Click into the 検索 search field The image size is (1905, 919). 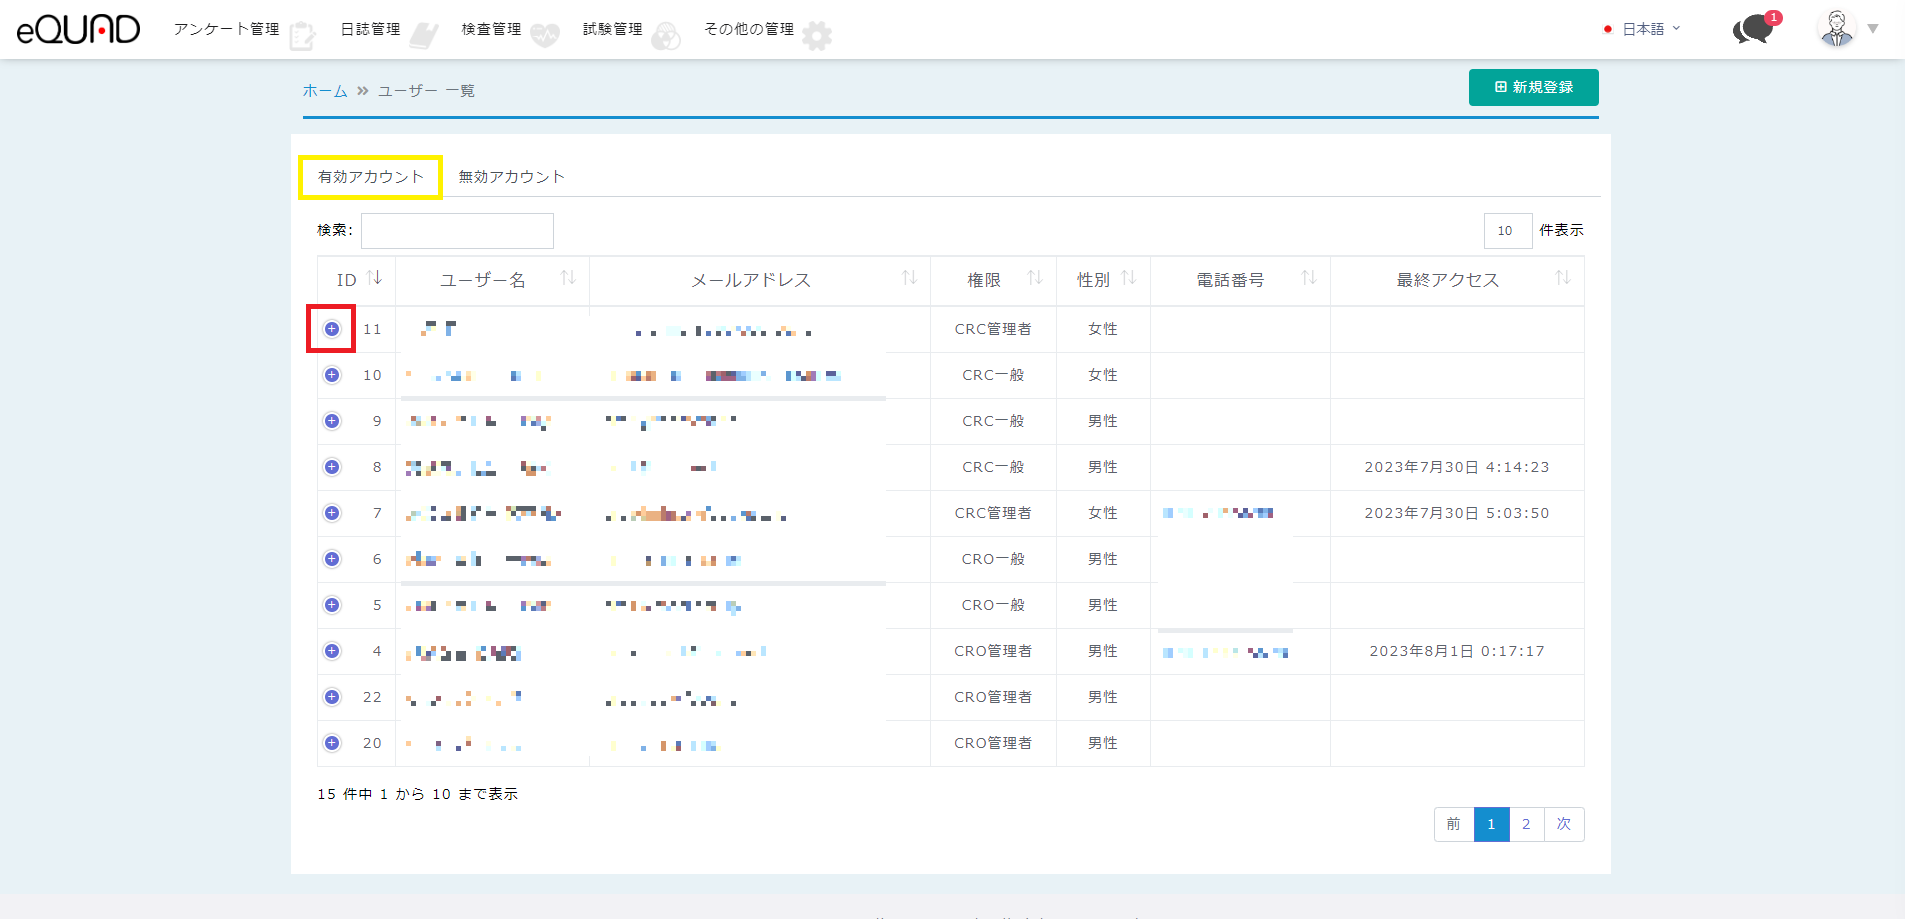pyautogui.click(x=457, y=231)
